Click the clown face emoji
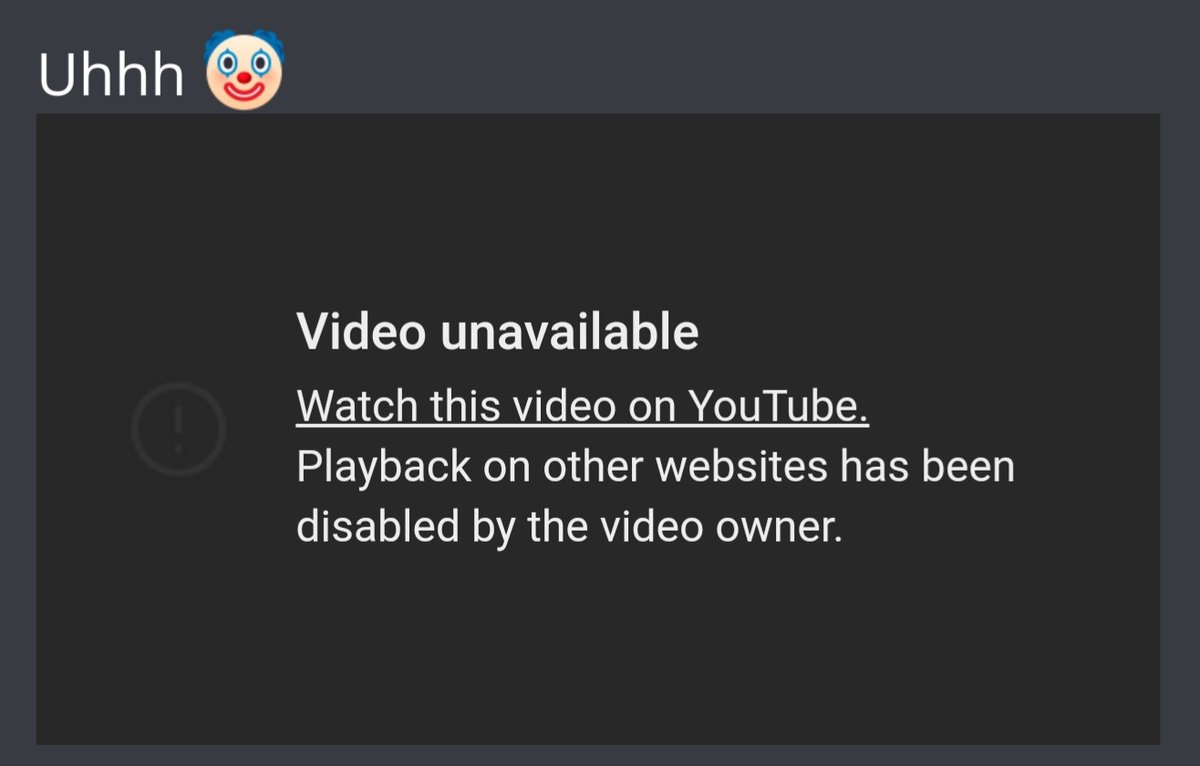Image resolution: width=1200 pixels, height=766 pixels. pyautogui.click(x=244, y=68)
